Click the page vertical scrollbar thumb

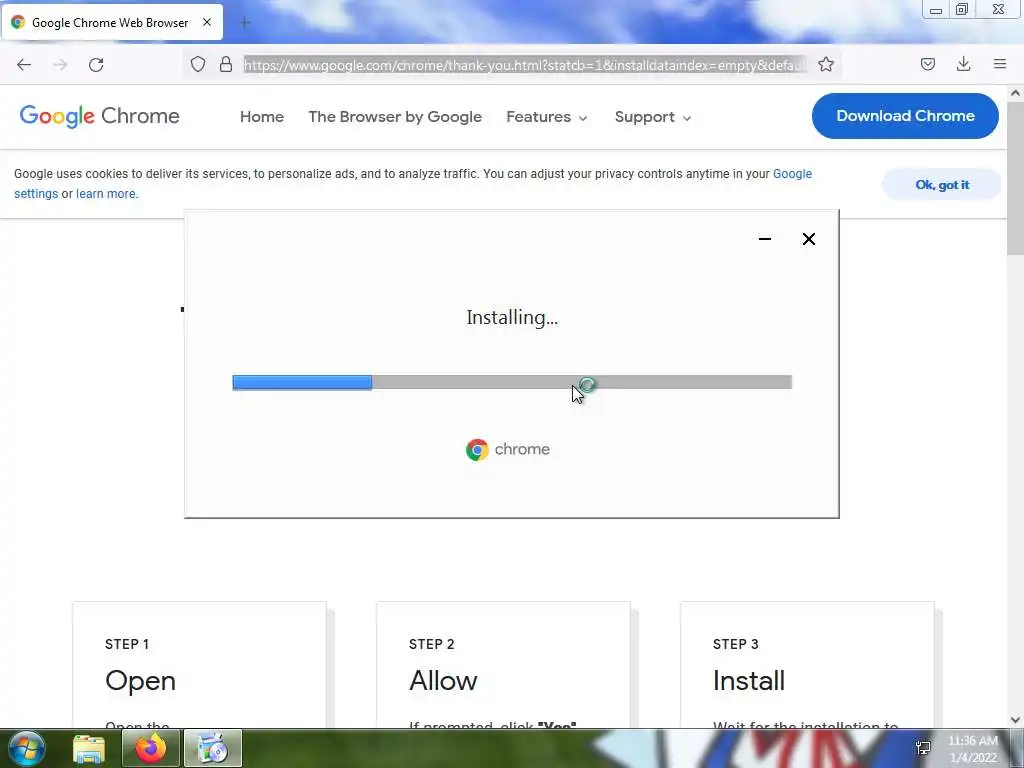click(x=1015, y=178)
